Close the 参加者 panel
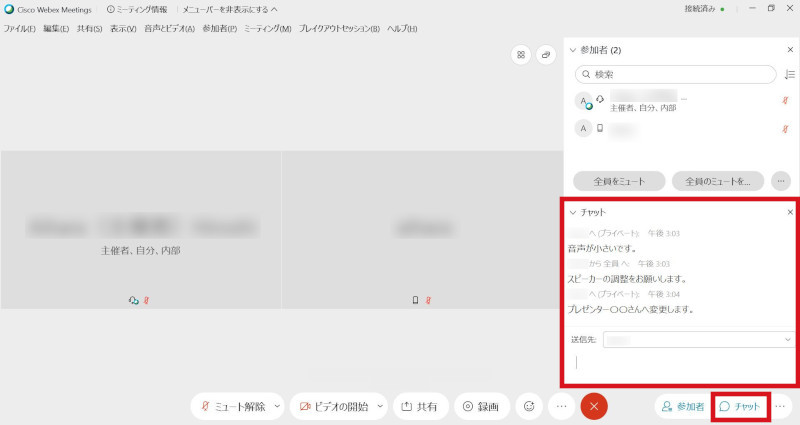Viewport: 800px width, 425px height. click(790, 49)
